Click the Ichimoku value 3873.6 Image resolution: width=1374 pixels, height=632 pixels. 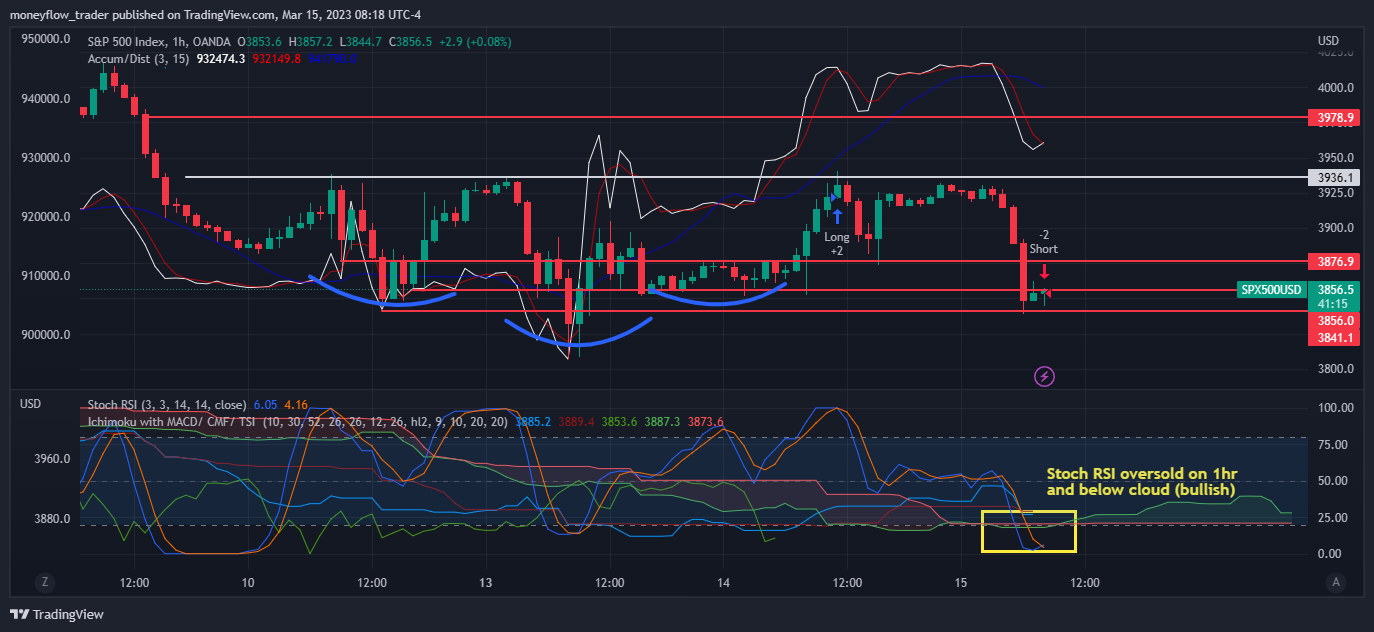pos(704,422)
